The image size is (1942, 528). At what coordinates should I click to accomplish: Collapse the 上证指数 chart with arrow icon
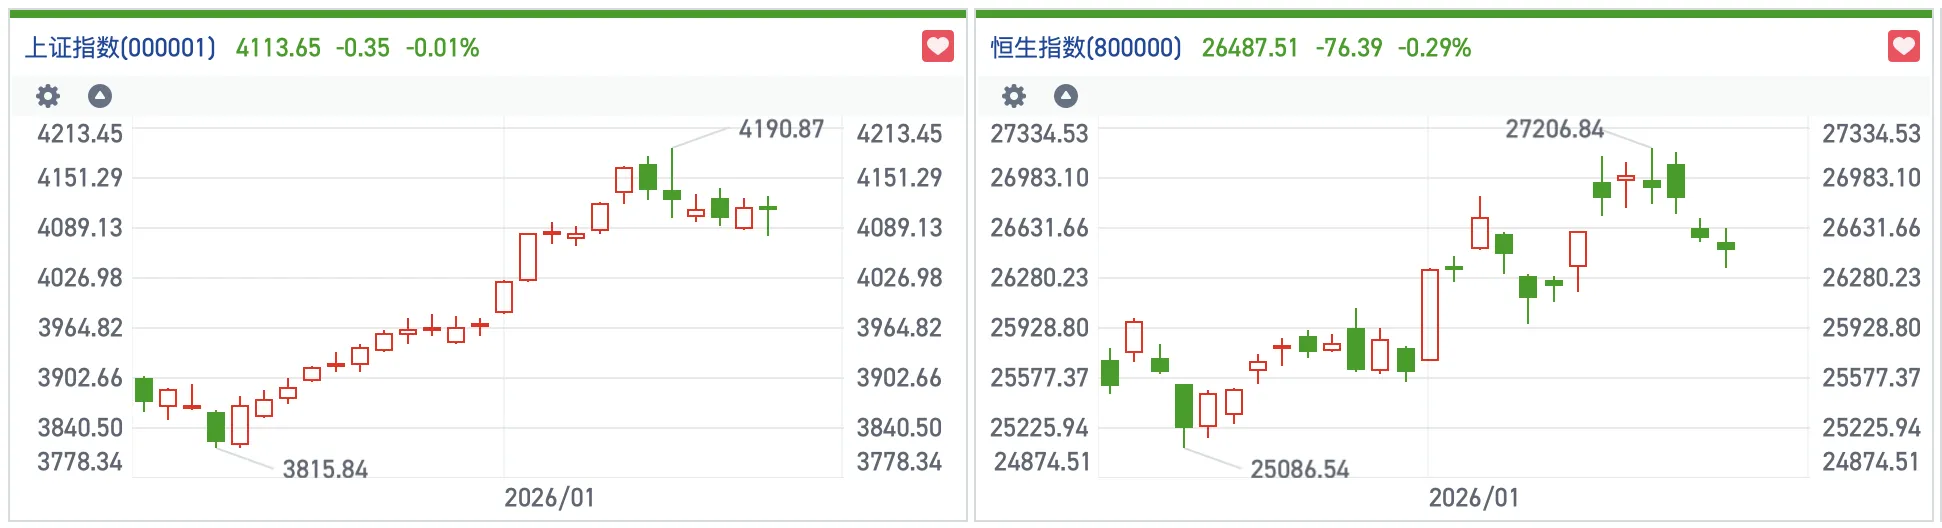pyautogui.click(x=100, y=96)
